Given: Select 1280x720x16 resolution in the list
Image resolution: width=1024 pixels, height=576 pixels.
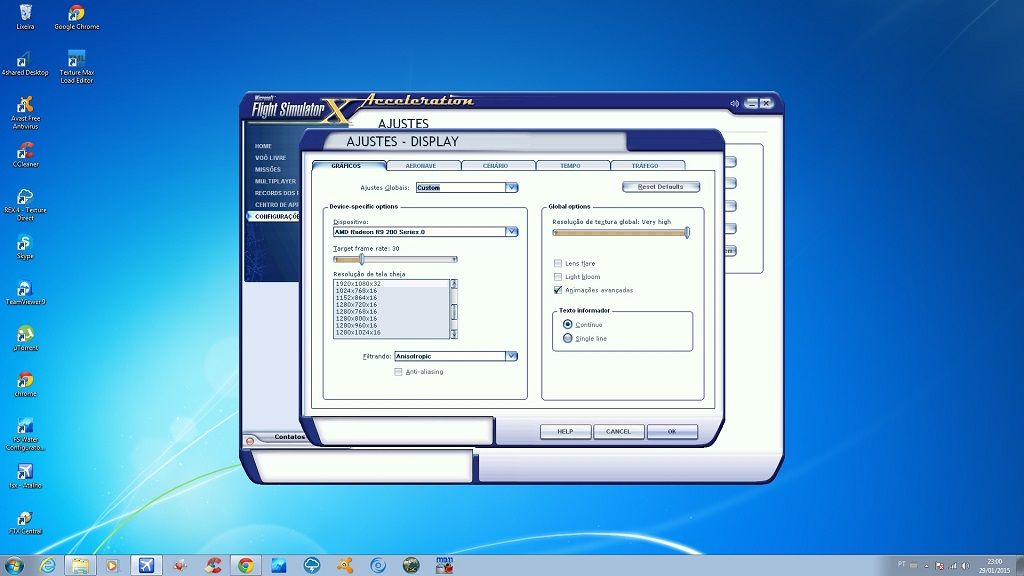Looking at the screenshot, I should point(391,304).
